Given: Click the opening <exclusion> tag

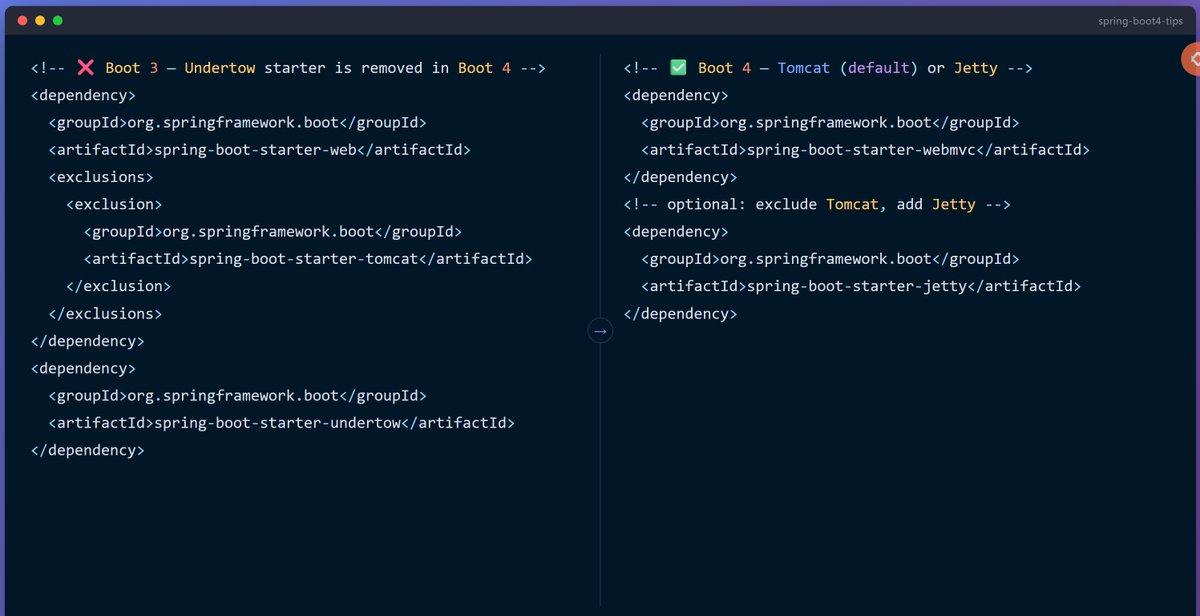Looking at the screenshot, I should tap(114, 204).
